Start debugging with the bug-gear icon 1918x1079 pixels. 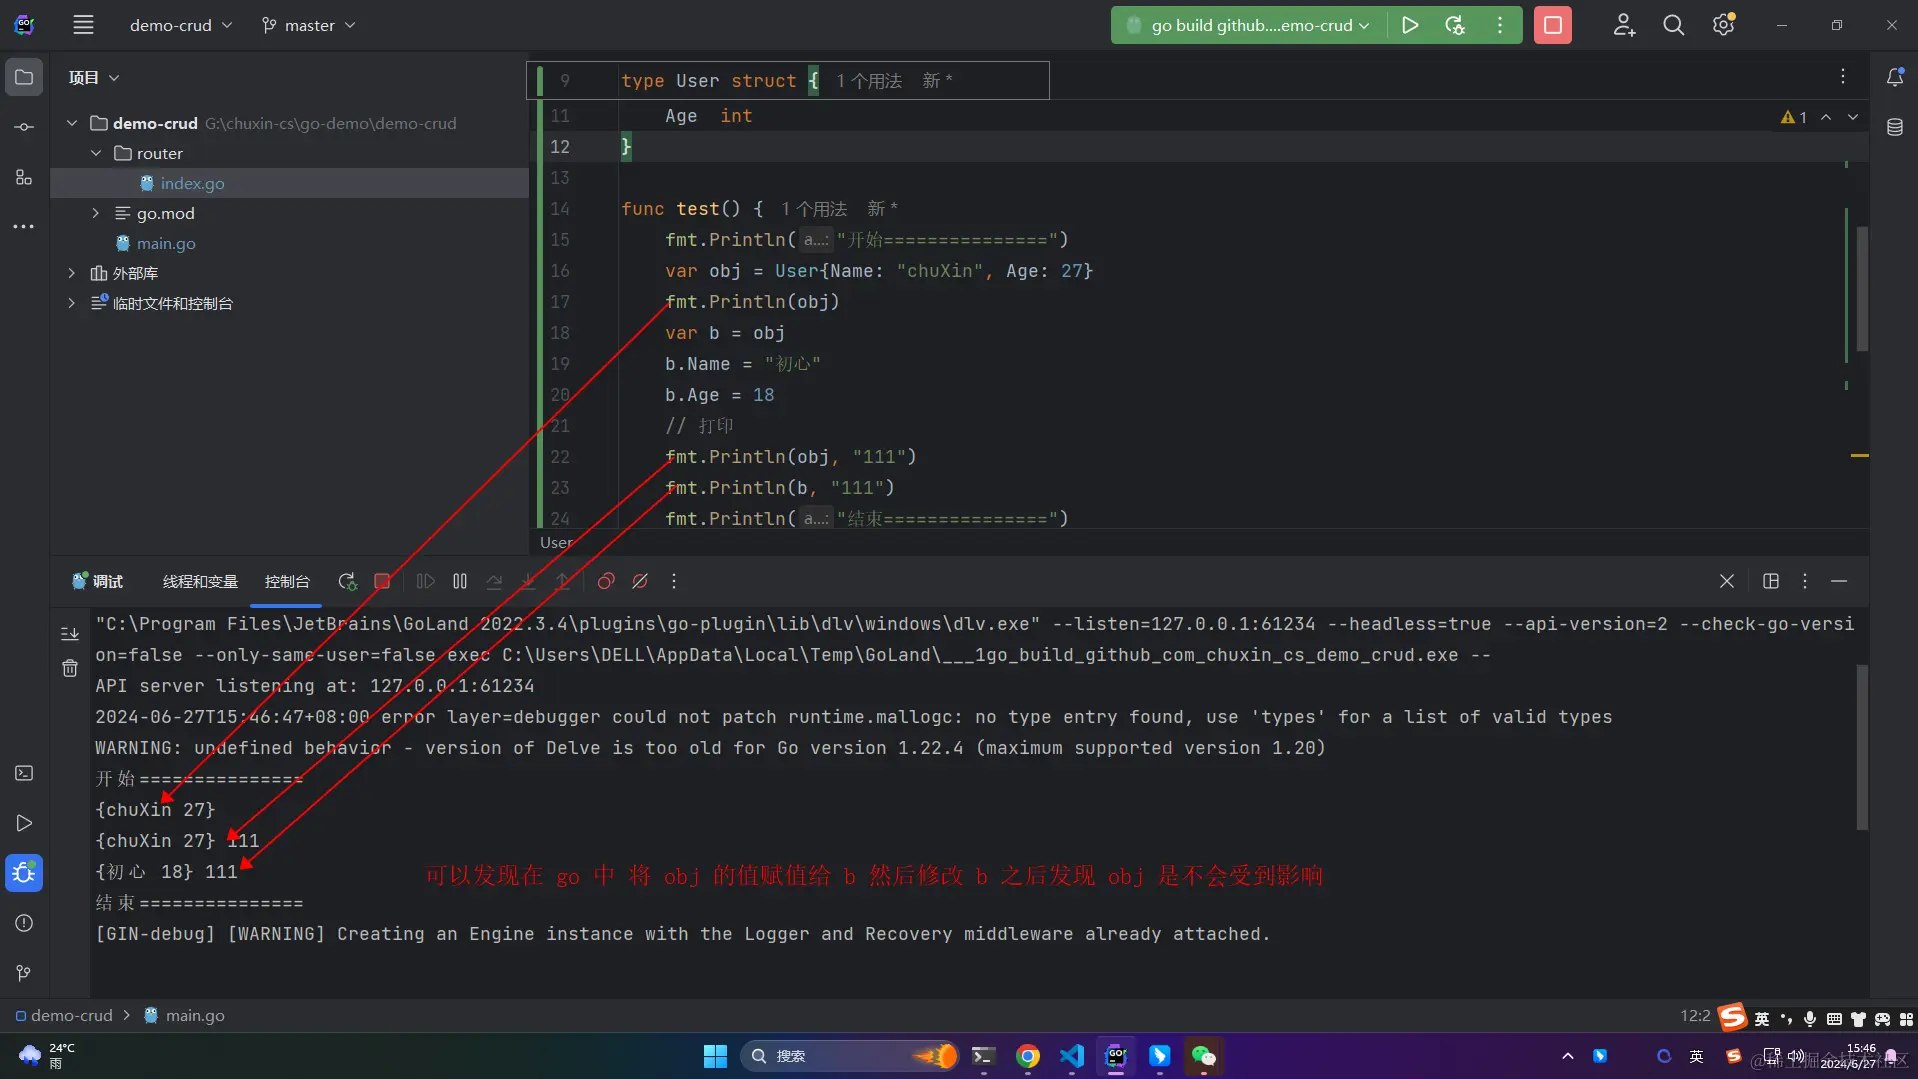click(x=1455, y=25)
